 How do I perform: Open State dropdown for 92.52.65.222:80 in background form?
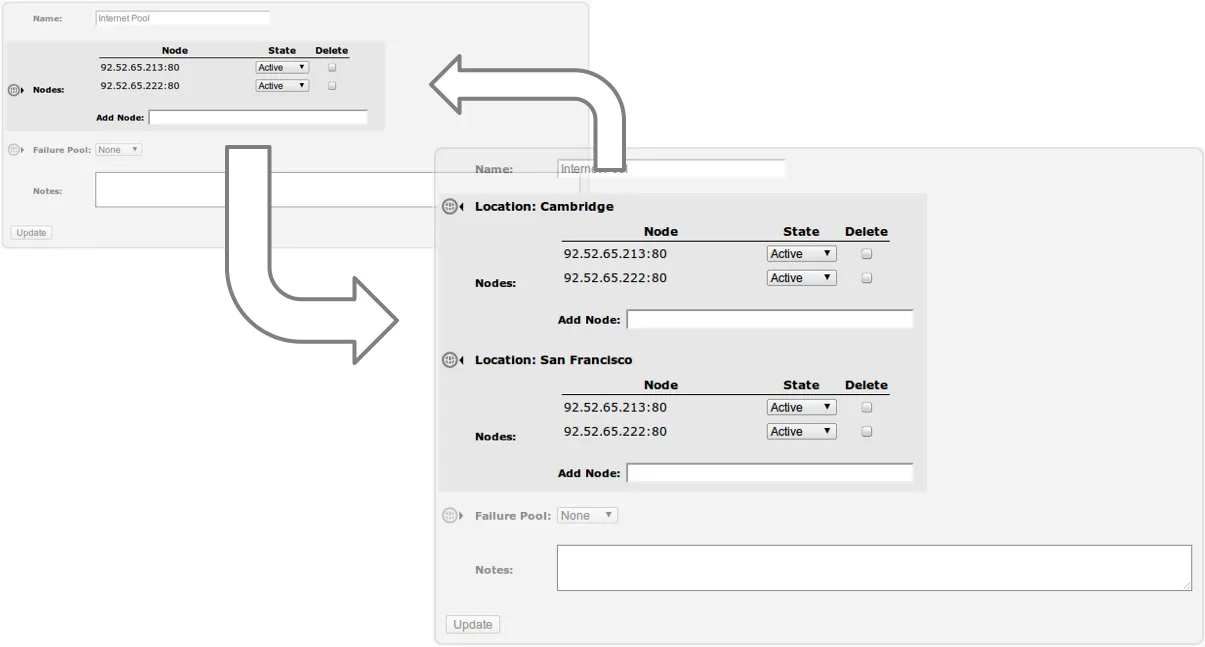[x=282, y=86]
